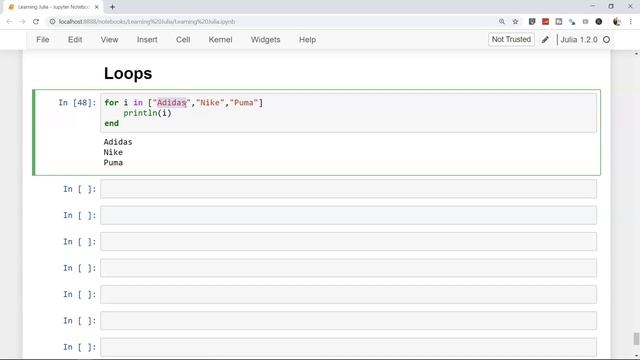640x360 pixels.
Task: Open the Help menu
Action: [x=307, y=40]
